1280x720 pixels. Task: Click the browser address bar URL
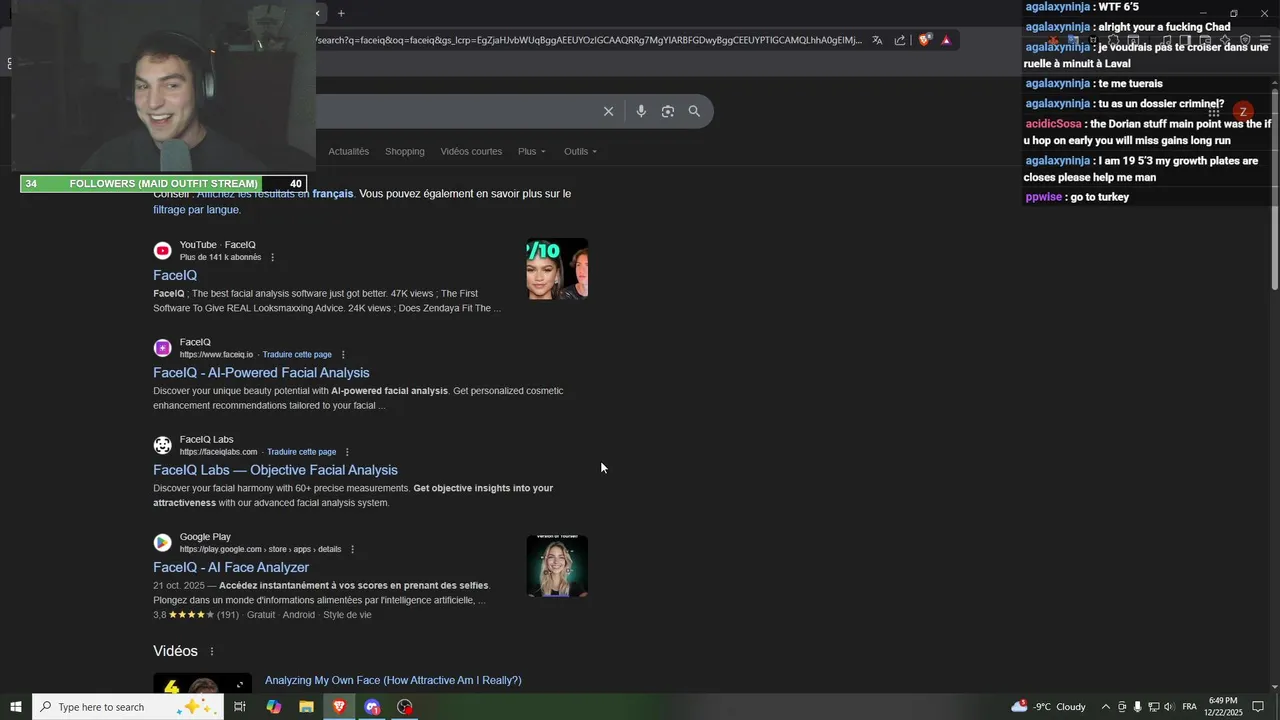588,40
